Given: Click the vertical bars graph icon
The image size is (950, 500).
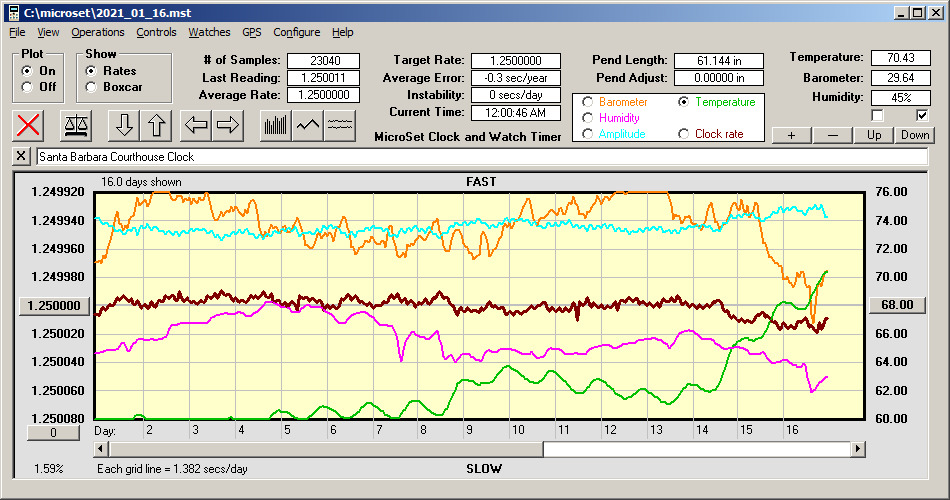Looking at the screenshot, I should tap(275, 125).
